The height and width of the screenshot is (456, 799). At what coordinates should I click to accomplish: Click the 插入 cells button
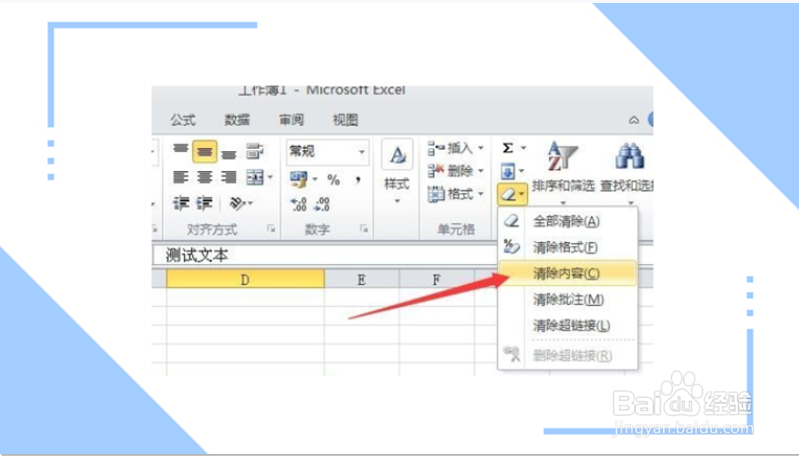[450, 148]
